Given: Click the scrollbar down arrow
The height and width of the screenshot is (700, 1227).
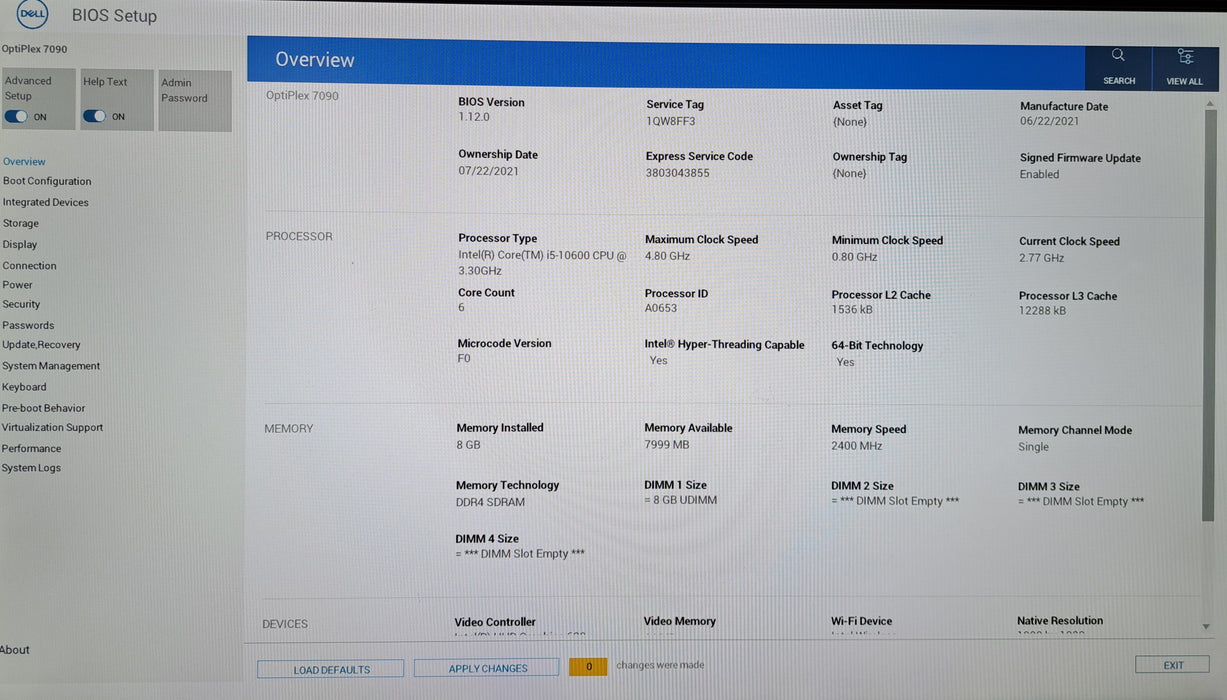Looking at the screenshot, I should 1206,627.
